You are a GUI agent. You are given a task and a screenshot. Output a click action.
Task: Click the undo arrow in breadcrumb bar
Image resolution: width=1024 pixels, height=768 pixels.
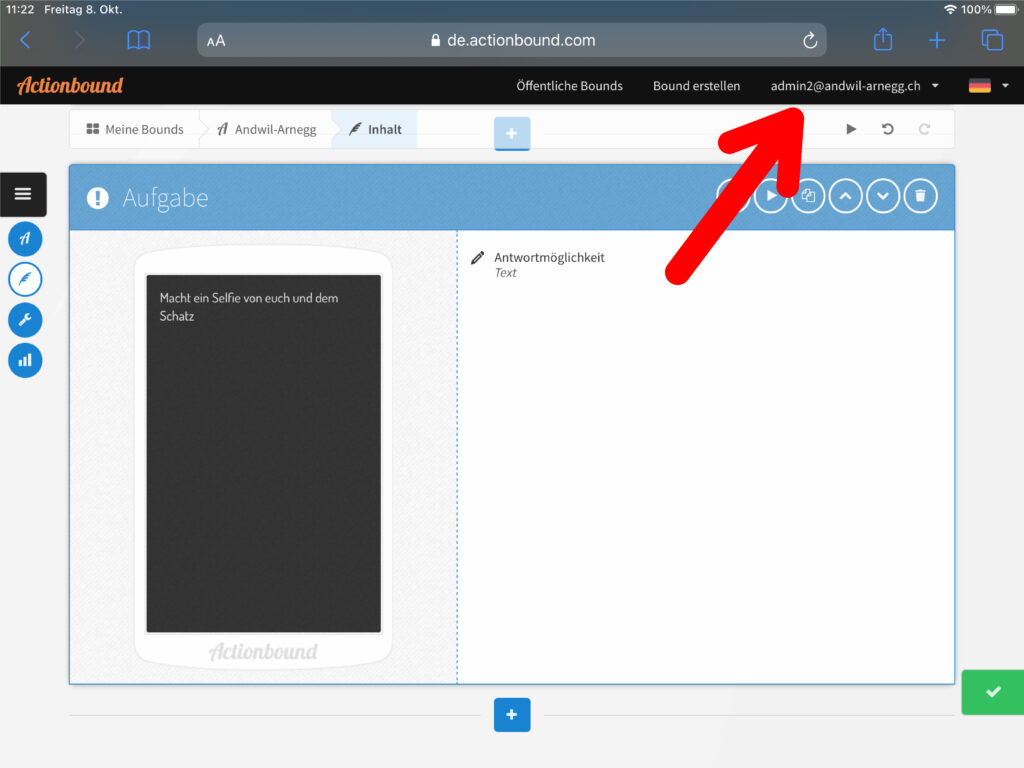(x=887, y=129)
